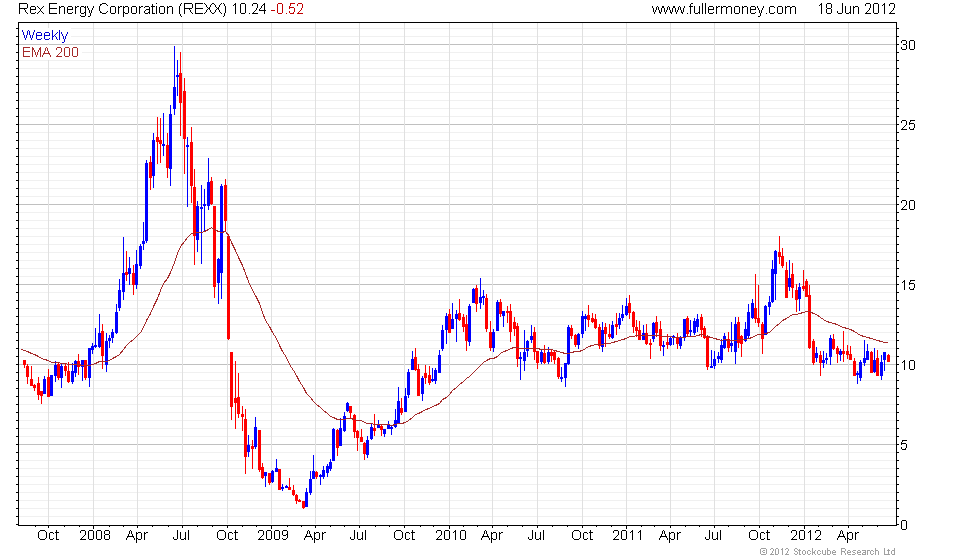Click the y-axis label 25
The image size is (980, 560).
point(908,125)
